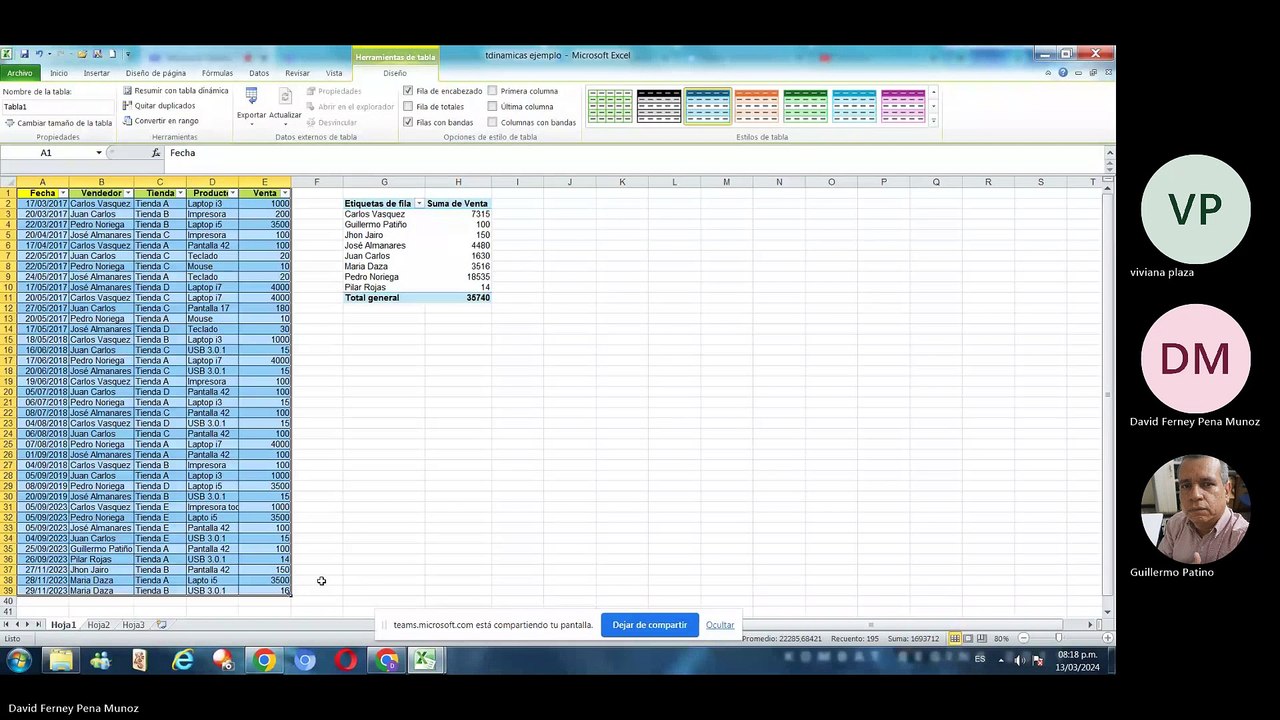The width and height of the screenshot is (1280, 720).
Task: Open Opera browser from taskbar
Action: pyautogui.click(x=345, y=660)
